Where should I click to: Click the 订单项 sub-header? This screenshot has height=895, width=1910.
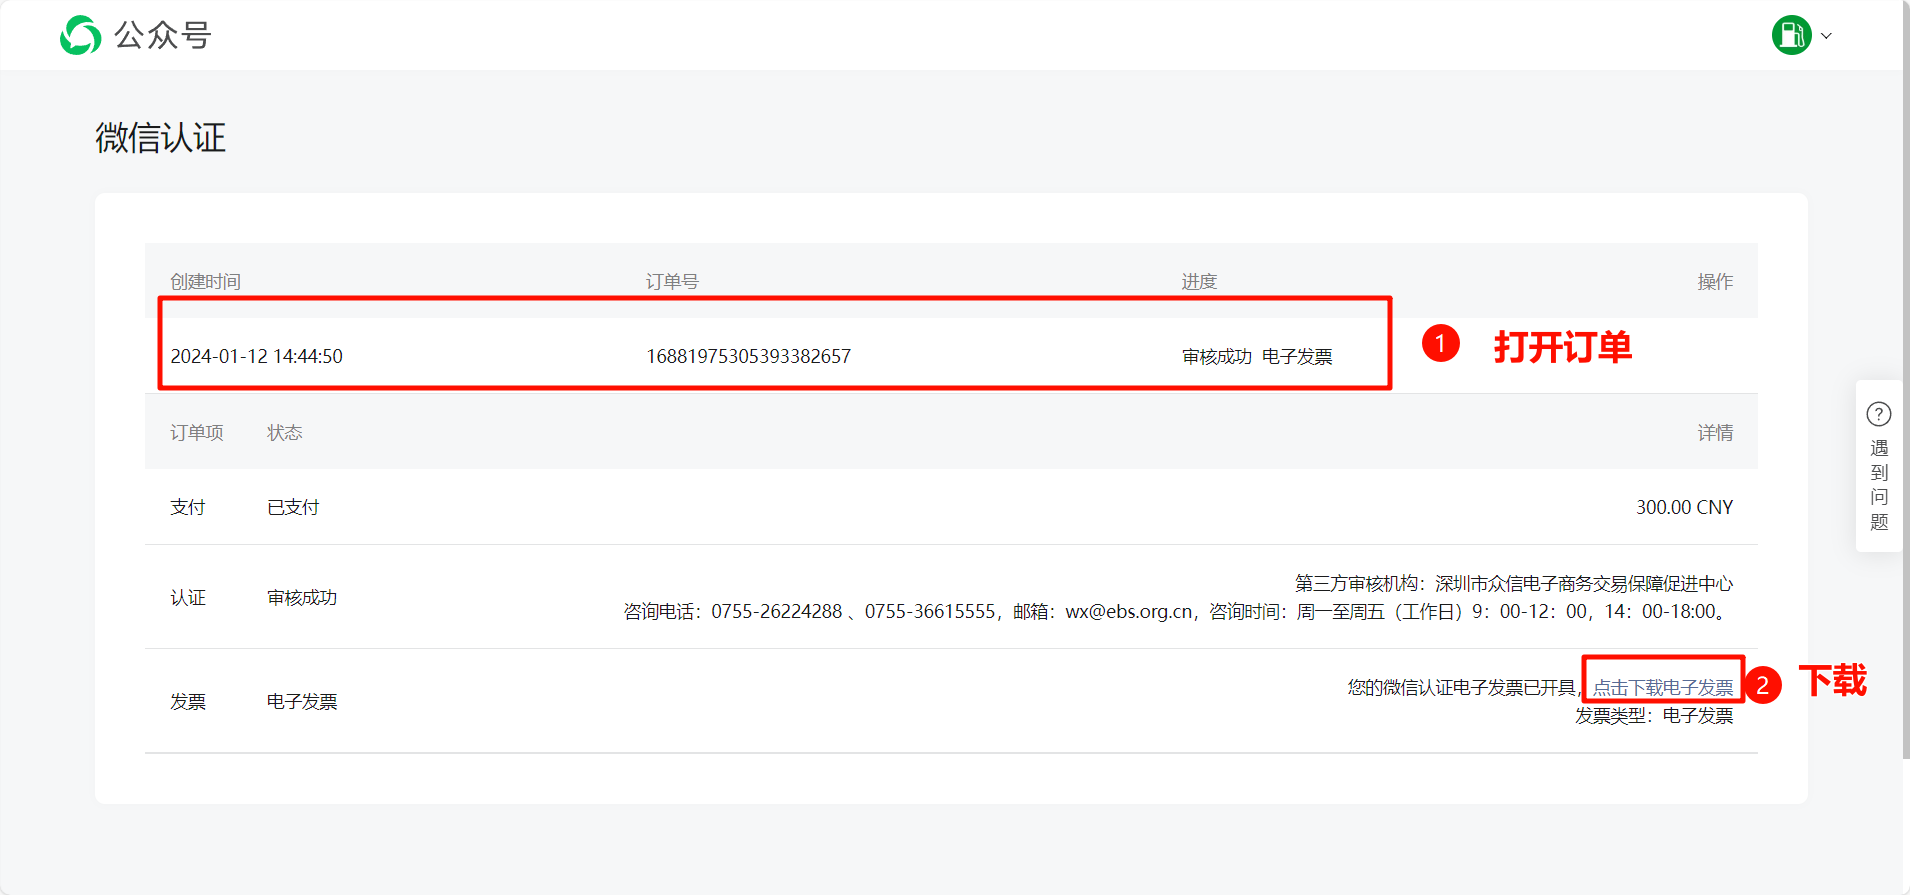pyautogui.click(x=197, y=432)
